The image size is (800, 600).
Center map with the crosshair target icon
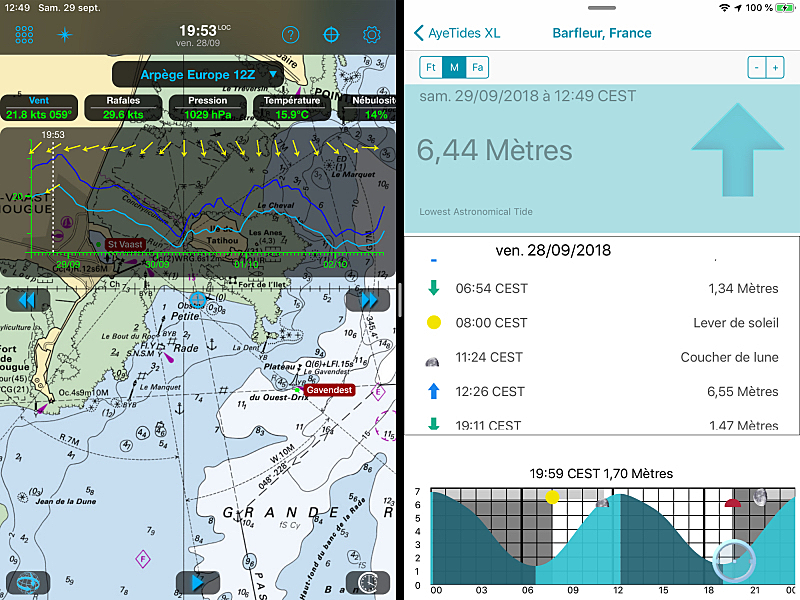331,35
